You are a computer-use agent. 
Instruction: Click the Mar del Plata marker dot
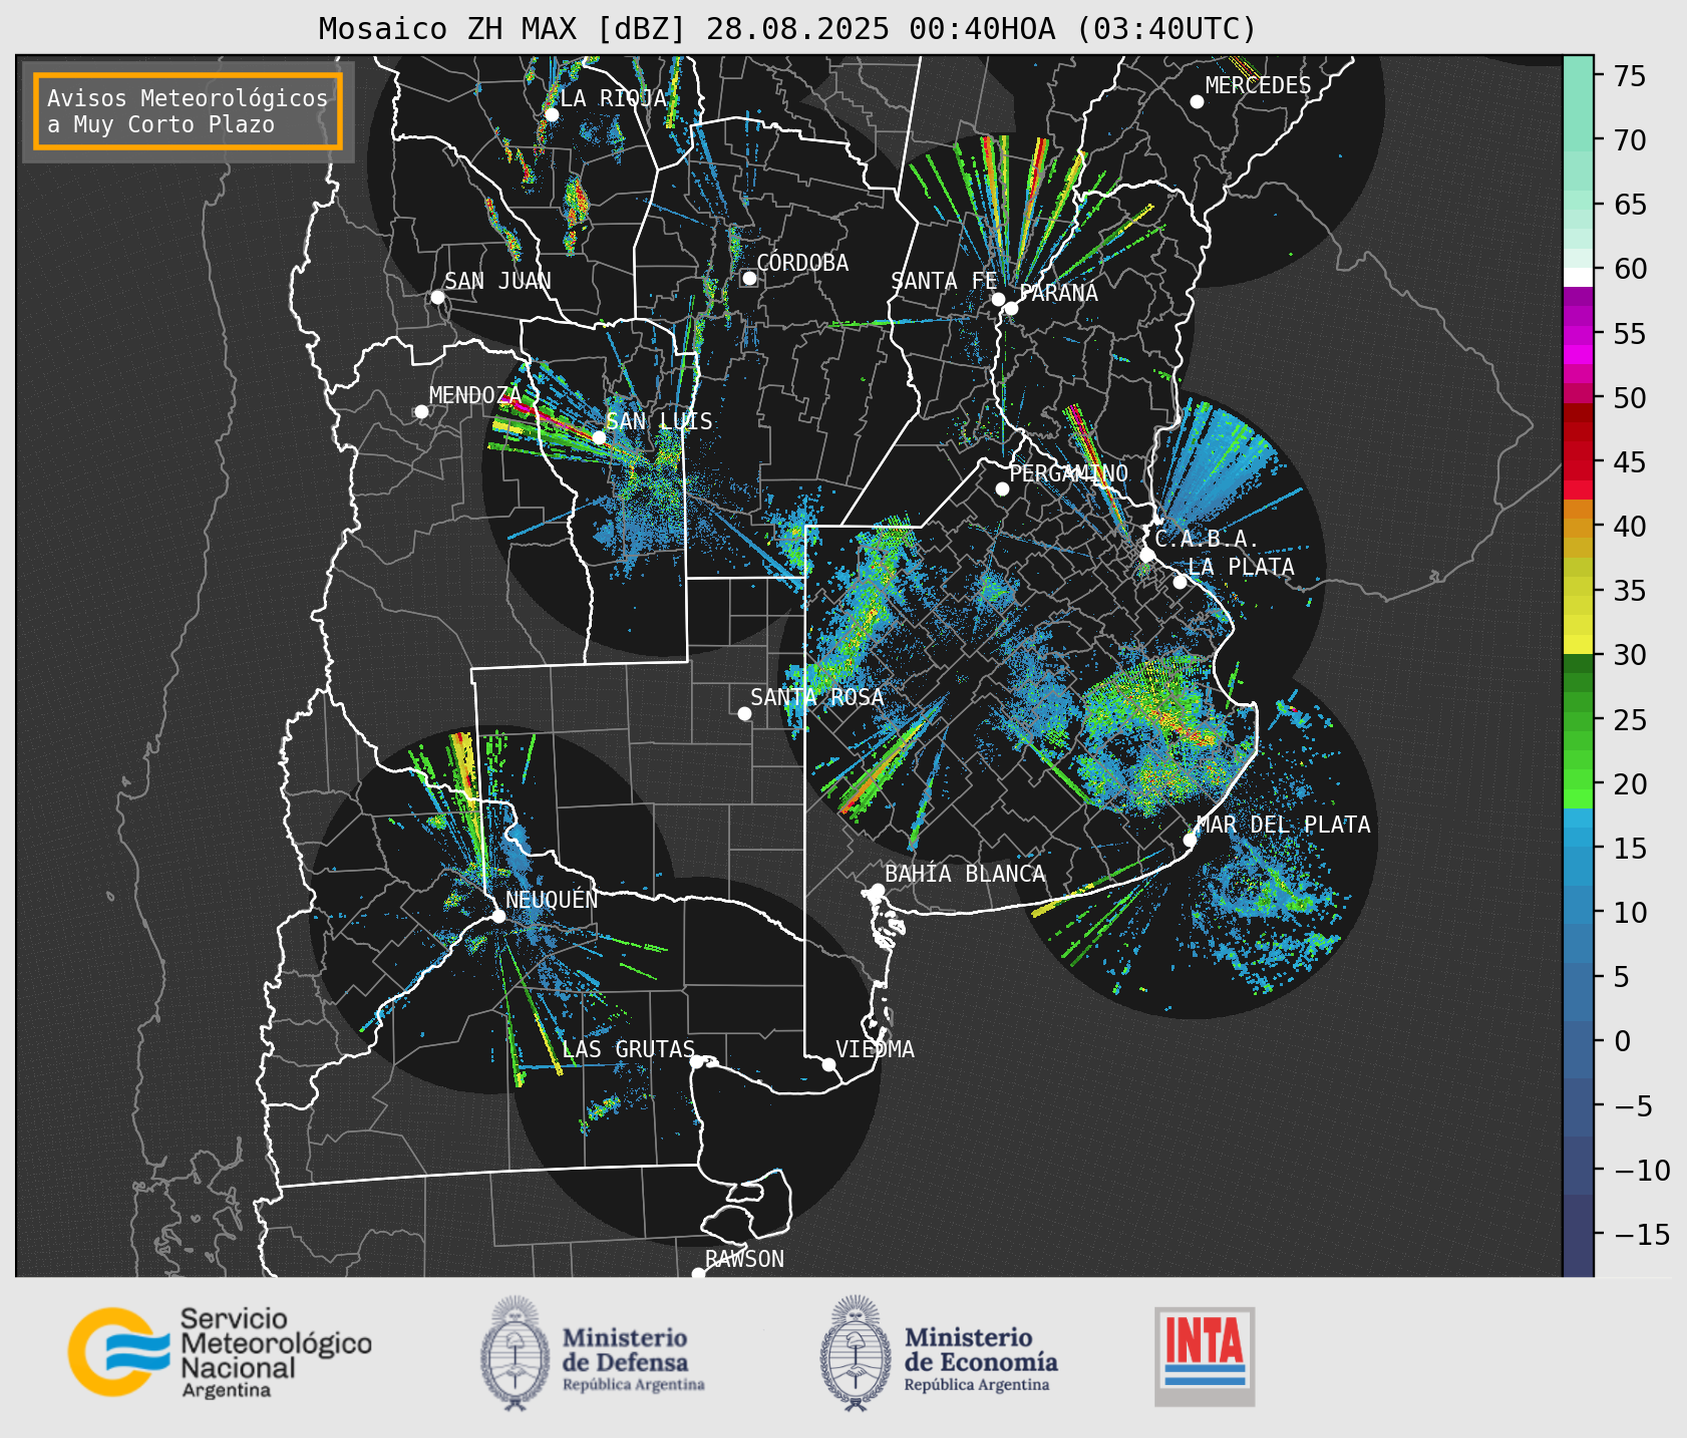point(1190,840)
